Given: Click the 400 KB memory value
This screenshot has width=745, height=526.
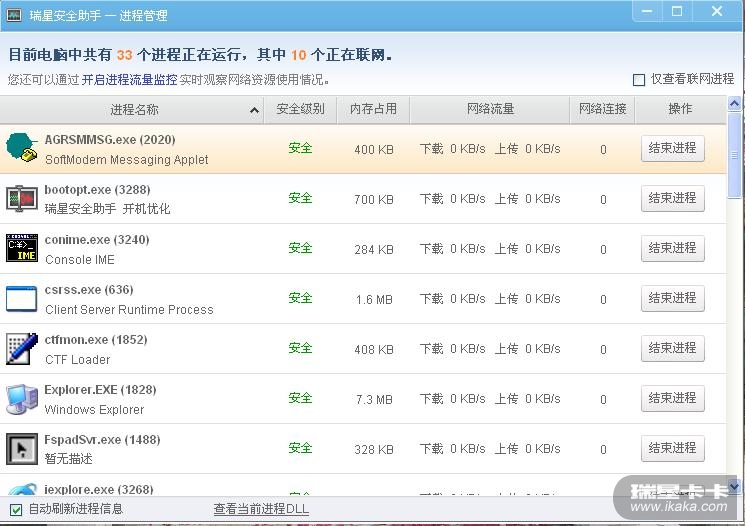Looking at the screenshot, I should pos(374,150).
